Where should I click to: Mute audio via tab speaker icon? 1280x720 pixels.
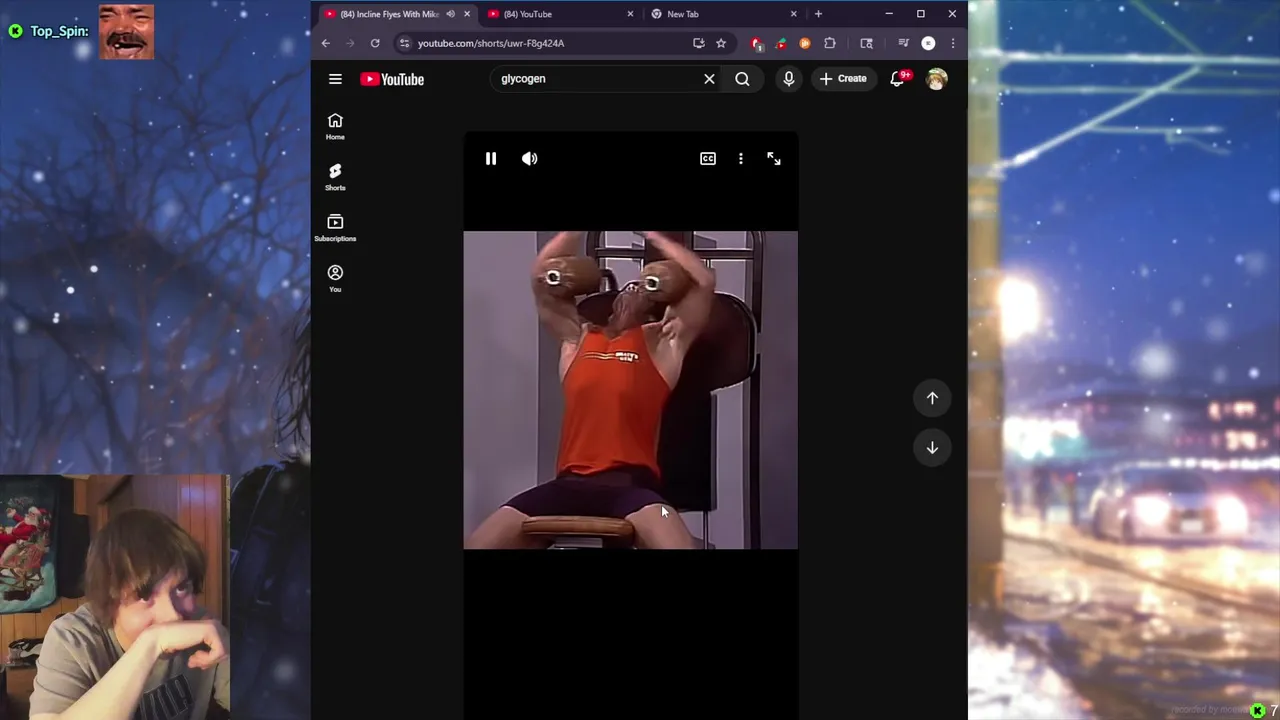pos(450,14)
